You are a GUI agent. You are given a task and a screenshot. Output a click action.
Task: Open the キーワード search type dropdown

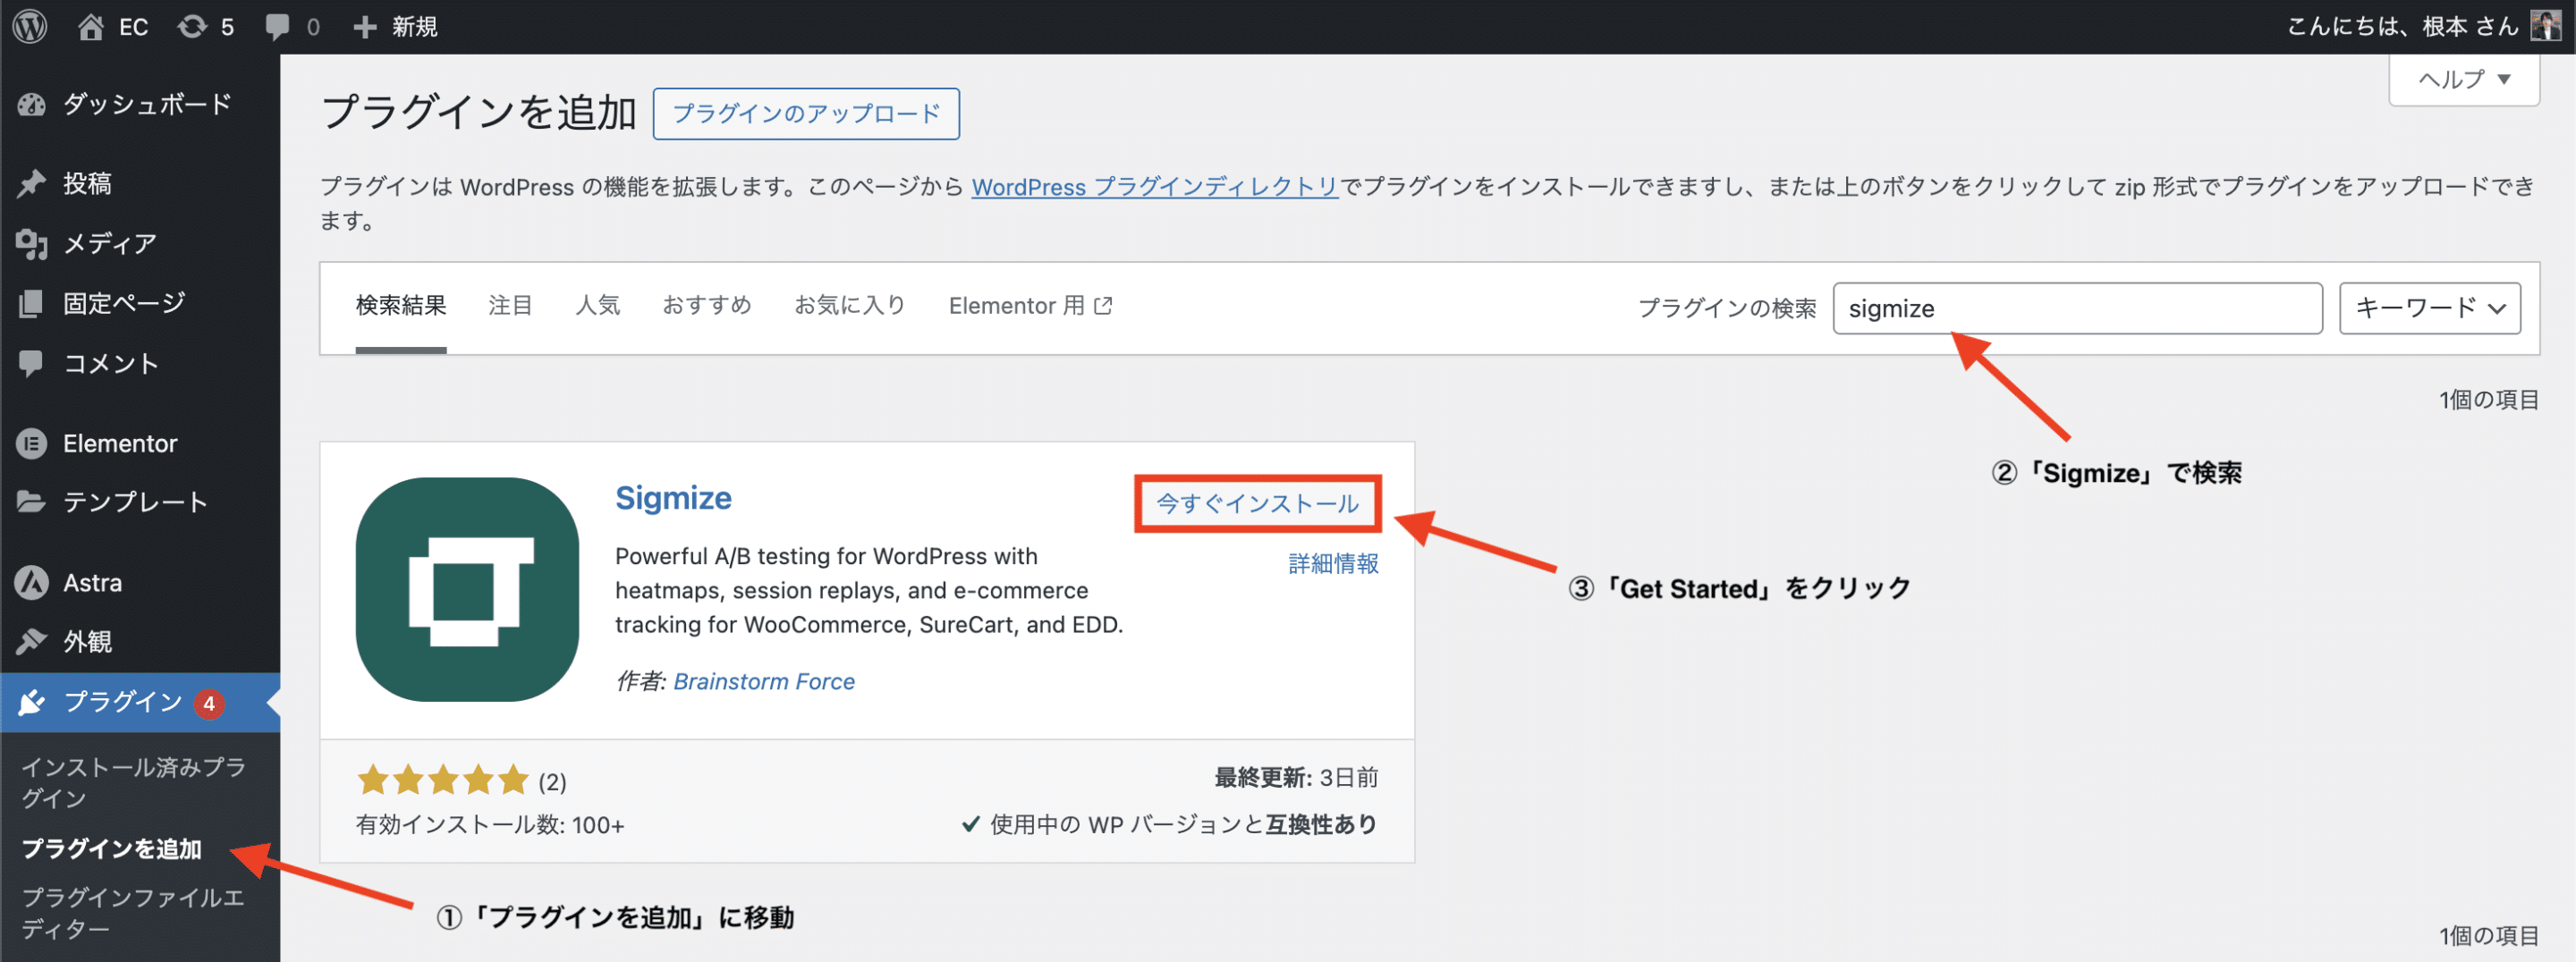(x=2428, y=308)
